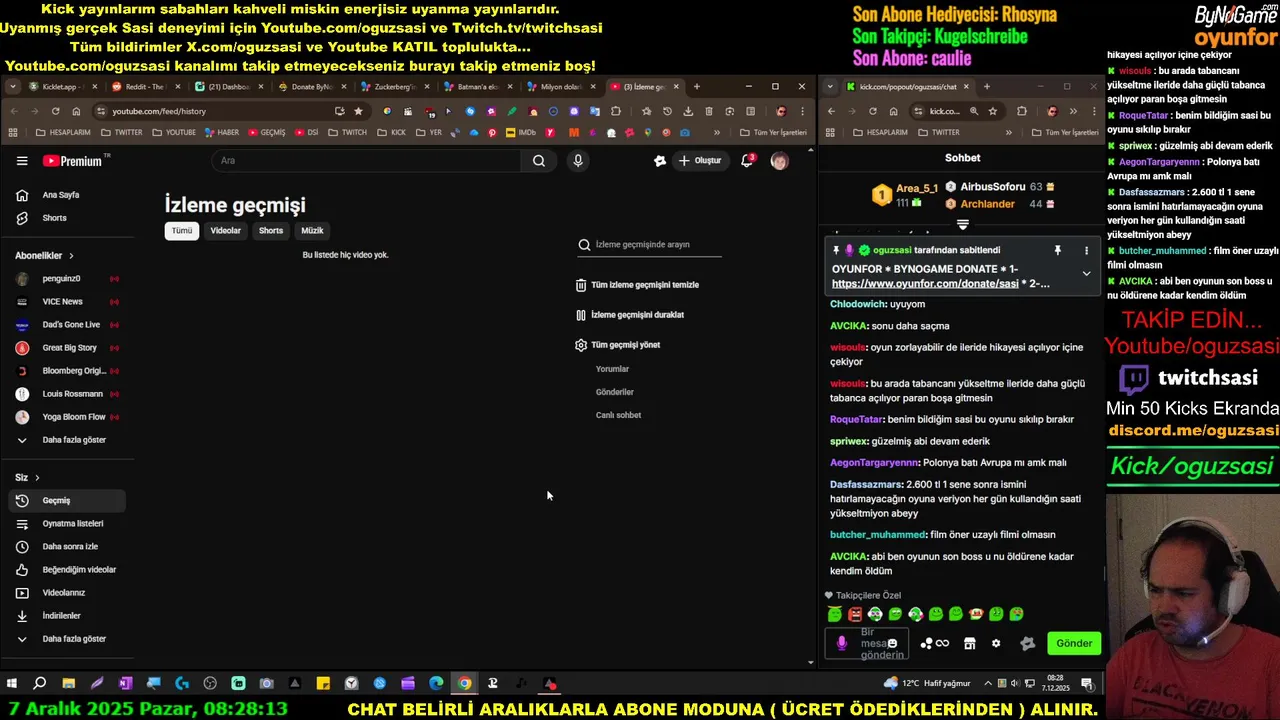Screen dimensions: 1280x720
Task: Click trash icon to clear all watch history
Action: [x=581, y=285]
